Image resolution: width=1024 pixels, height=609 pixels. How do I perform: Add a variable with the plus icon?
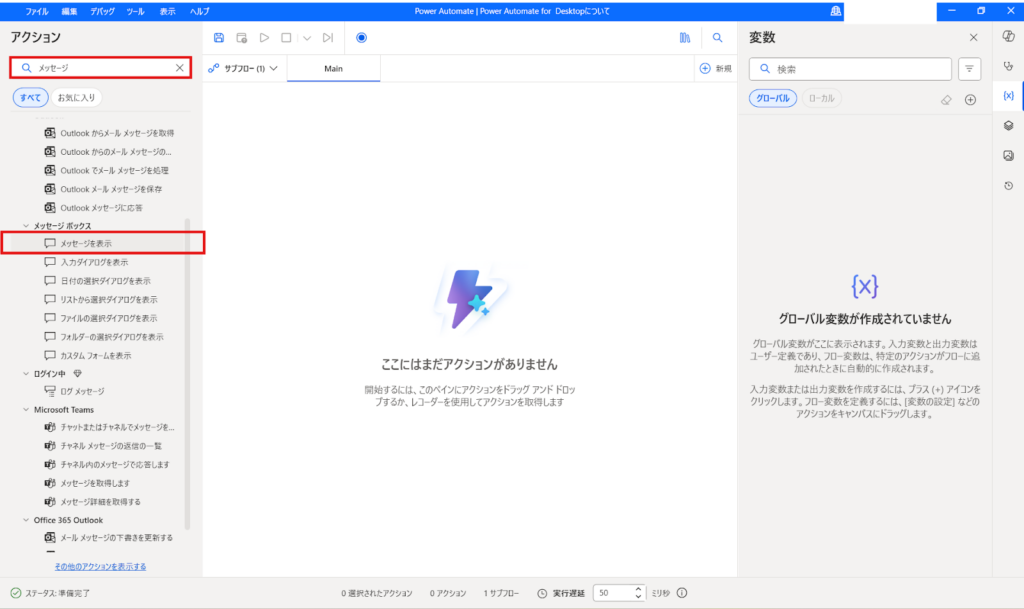(970, 99)
